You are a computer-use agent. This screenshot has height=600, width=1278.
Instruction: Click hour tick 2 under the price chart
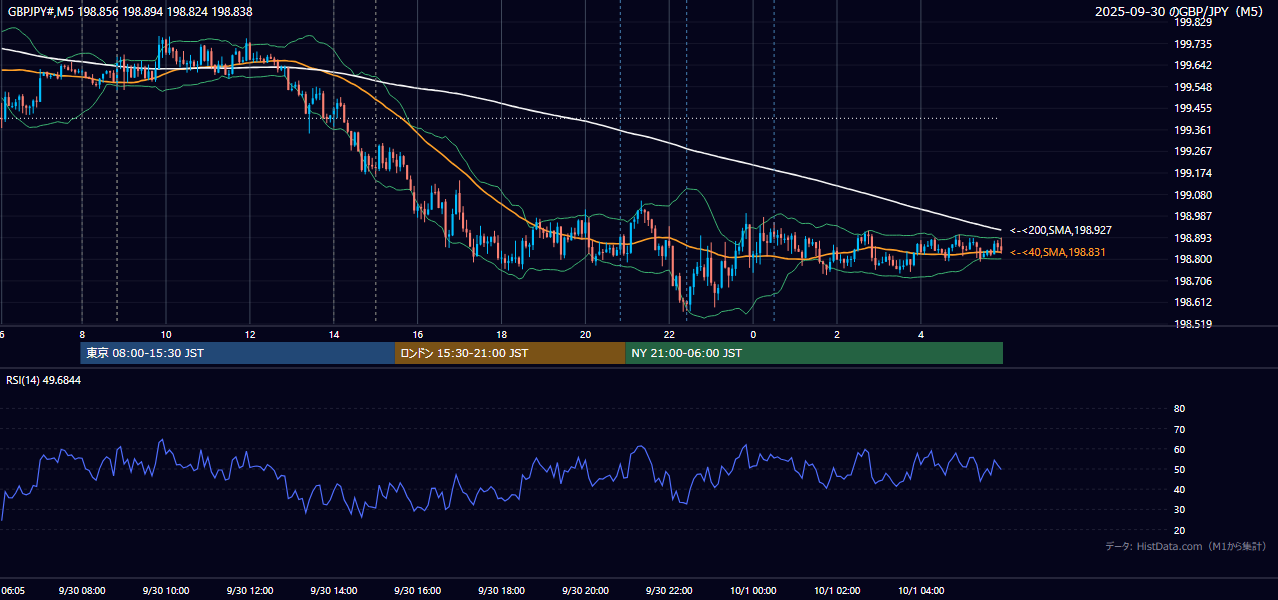point(837,335)
